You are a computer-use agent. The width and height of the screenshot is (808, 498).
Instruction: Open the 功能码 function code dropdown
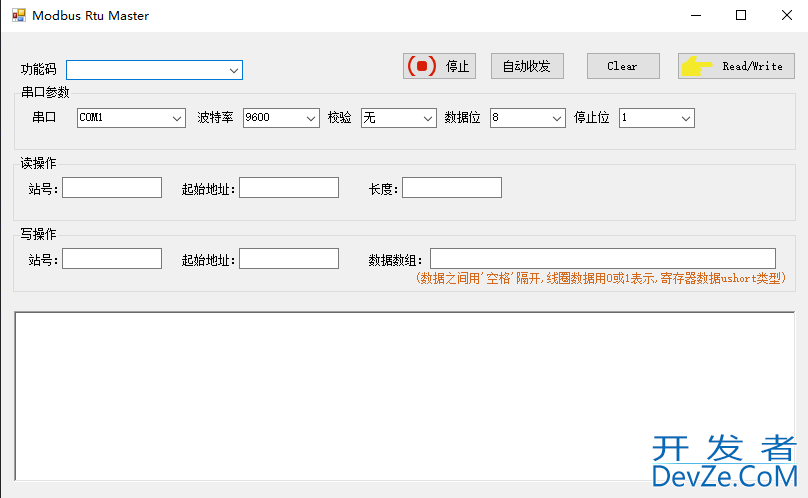[x=154, y=70]
